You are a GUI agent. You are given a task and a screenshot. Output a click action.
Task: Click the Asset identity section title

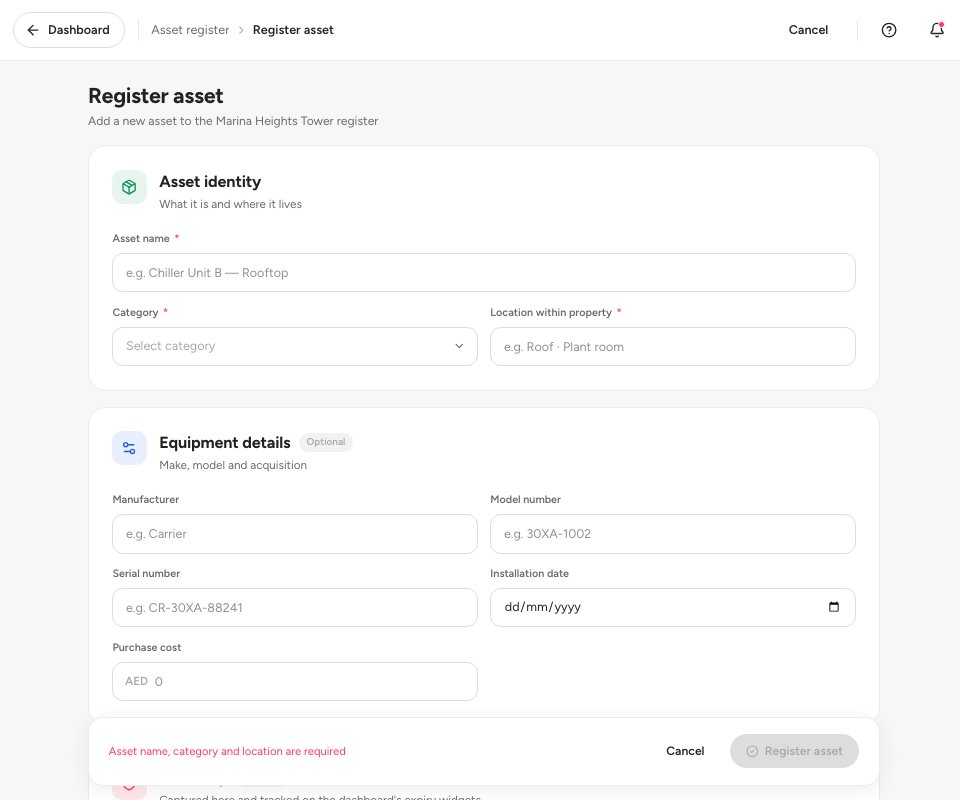(x=210, y=182)
